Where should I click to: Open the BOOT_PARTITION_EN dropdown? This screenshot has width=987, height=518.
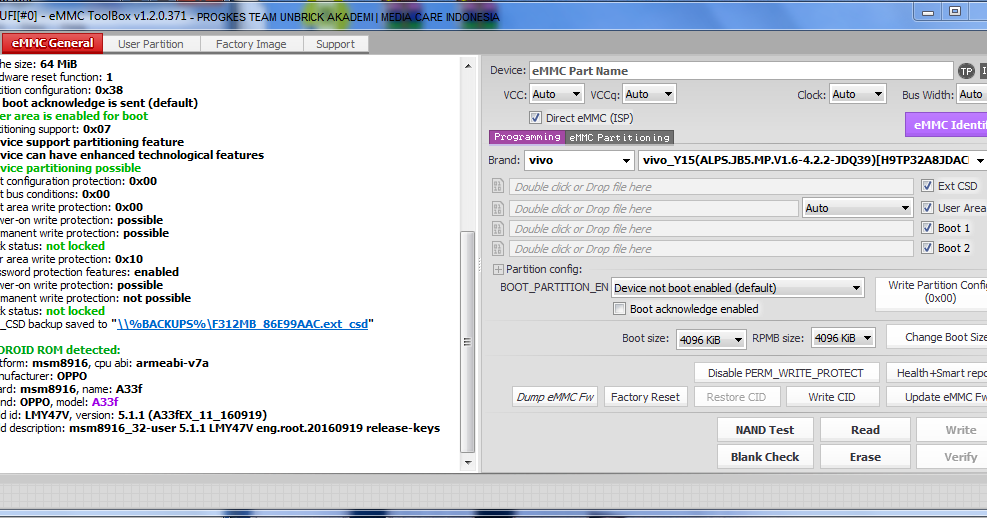click(738, 288)
